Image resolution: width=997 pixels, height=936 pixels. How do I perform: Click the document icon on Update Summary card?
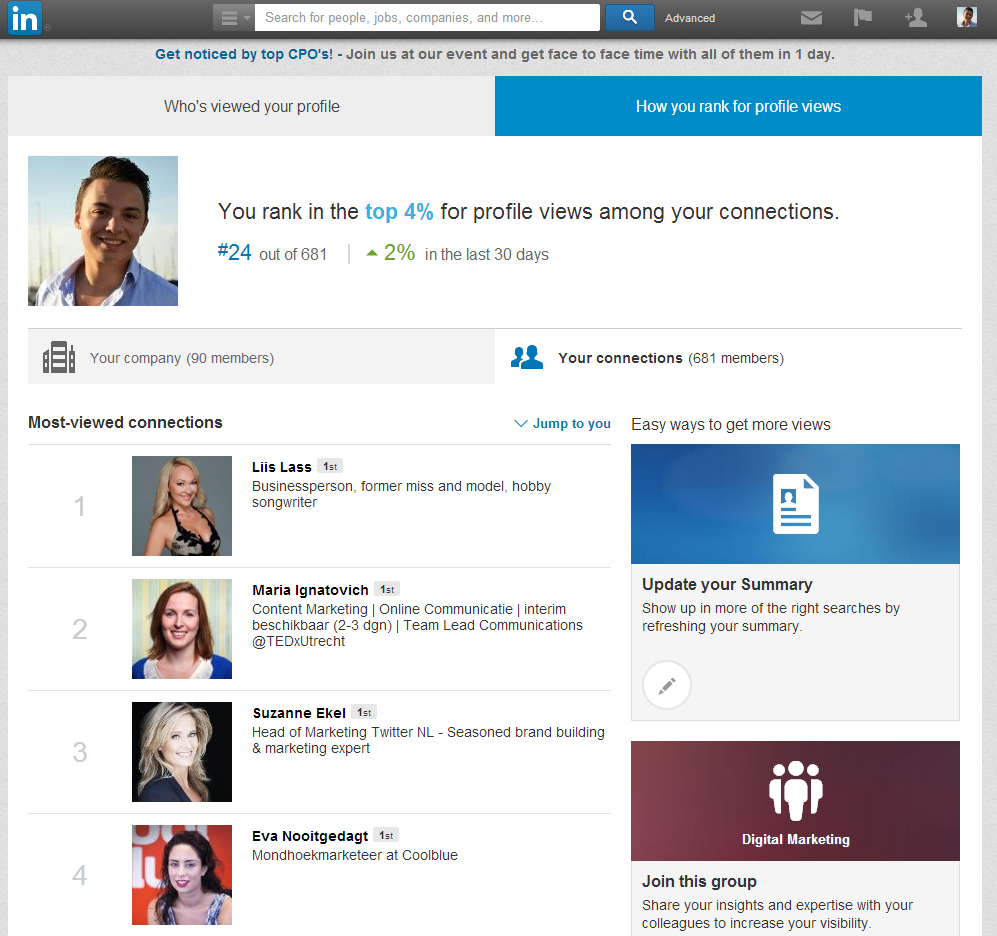(795, 504)
